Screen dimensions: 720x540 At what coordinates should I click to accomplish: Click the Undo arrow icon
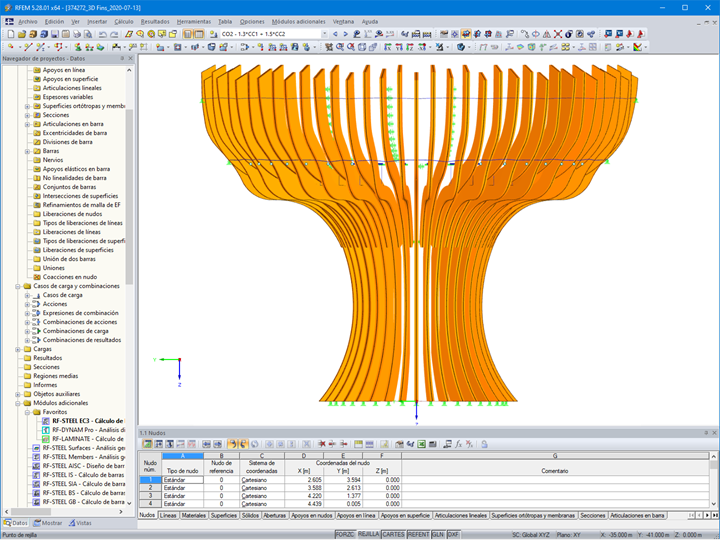(103, 34)
